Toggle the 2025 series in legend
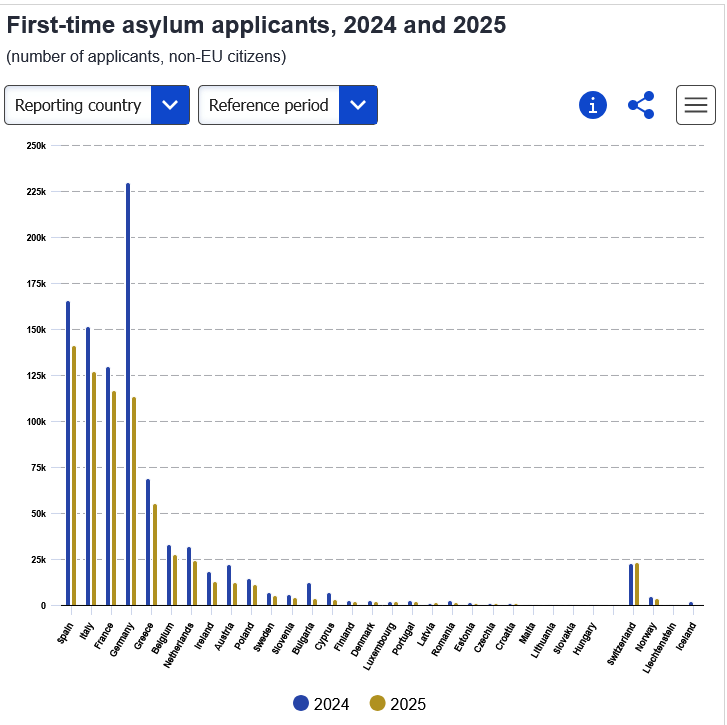Screen dimensions: 727x725 pos(398,704)
